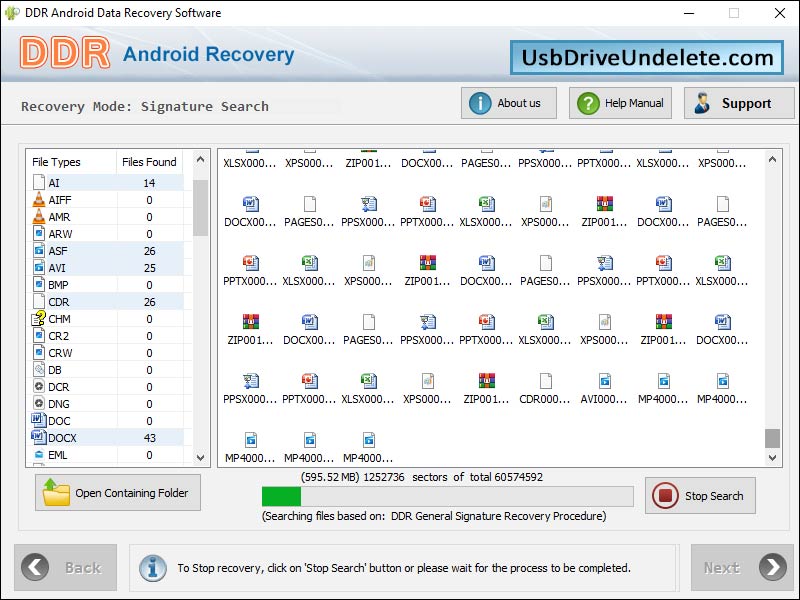Viewport: 800px width, 600px height.
Task: Click the DNG file type icon
Action: (39, 404)
